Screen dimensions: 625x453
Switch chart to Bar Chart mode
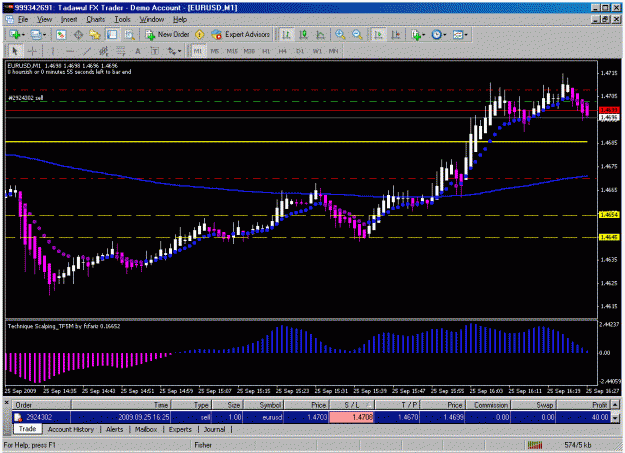pyautogui.click(x=286, y=35)
